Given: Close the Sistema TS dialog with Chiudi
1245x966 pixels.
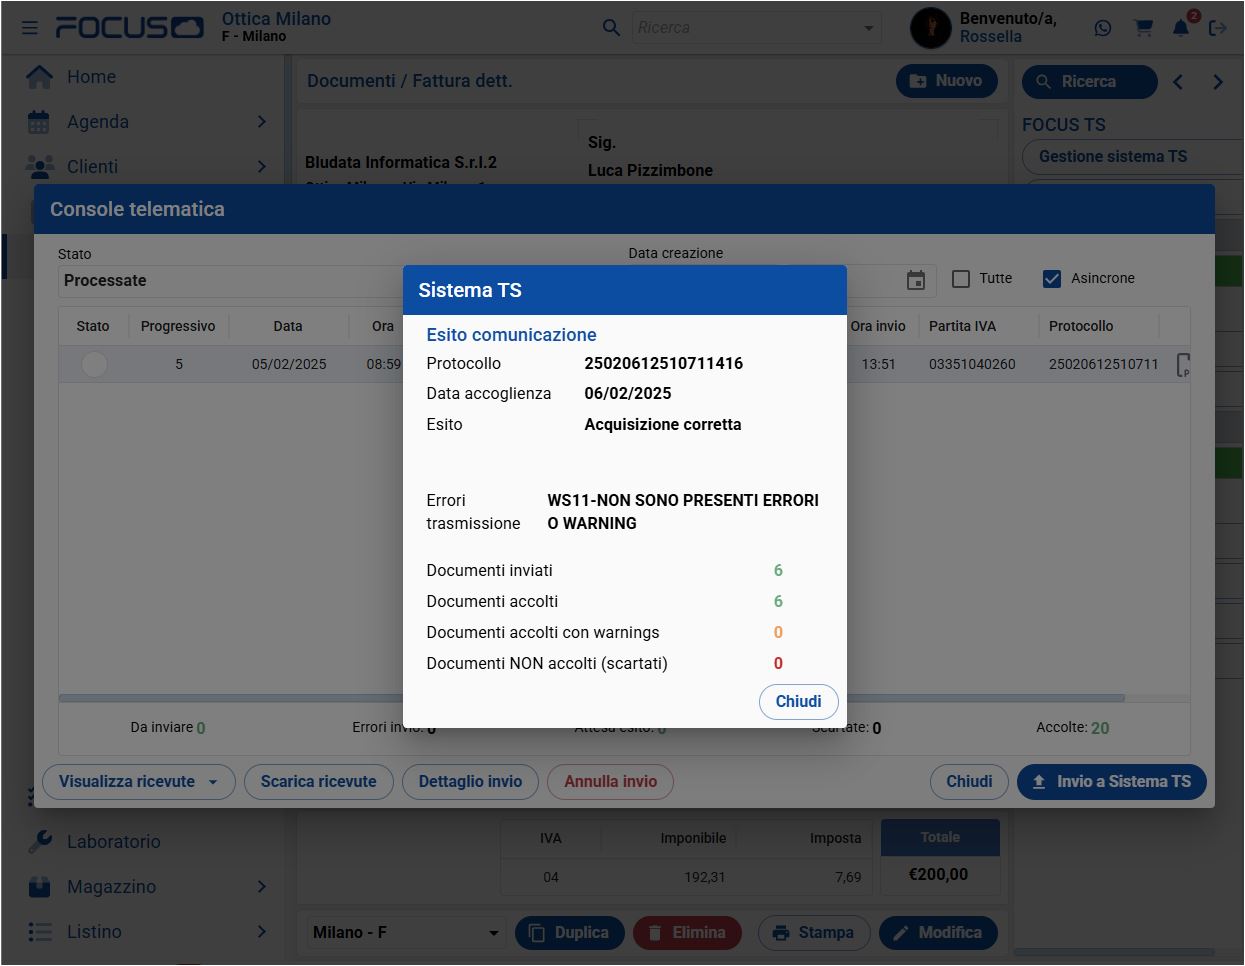Looking at the screenshot, I should coord(798,702).
